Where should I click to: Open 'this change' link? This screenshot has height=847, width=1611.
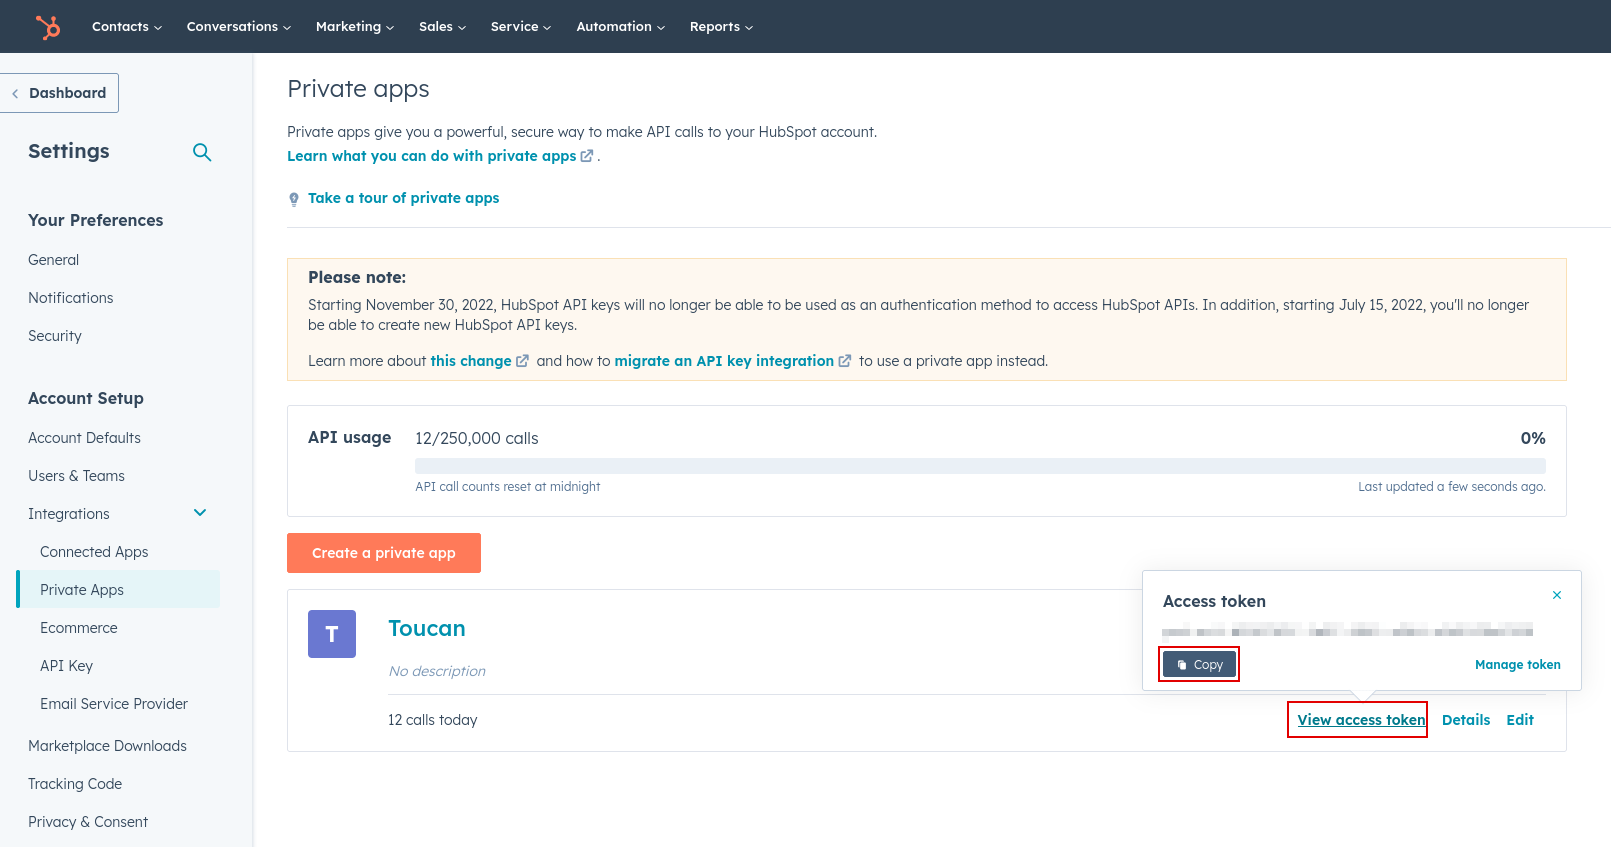pos(471,361)
